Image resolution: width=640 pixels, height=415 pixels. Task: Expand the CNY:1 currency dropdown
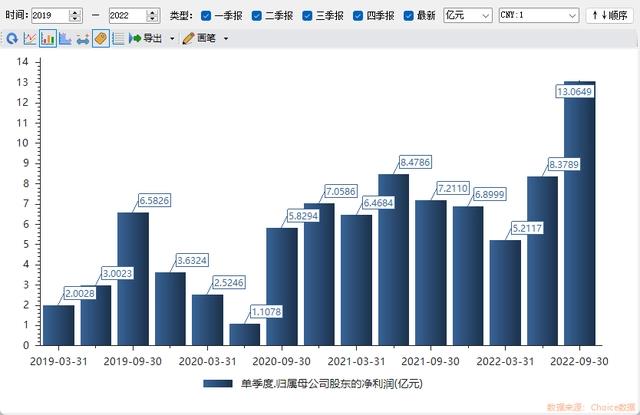tap(539, 16)
